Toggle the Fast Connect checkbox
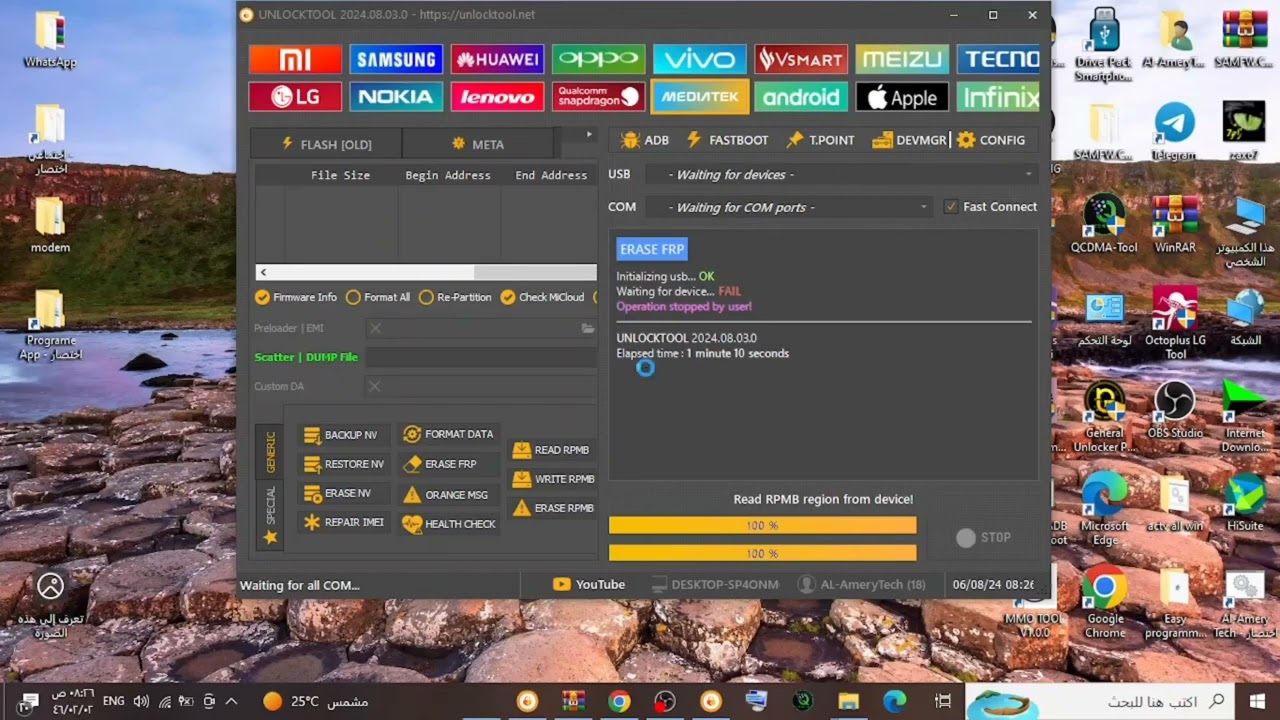 [x=991, y=207]
